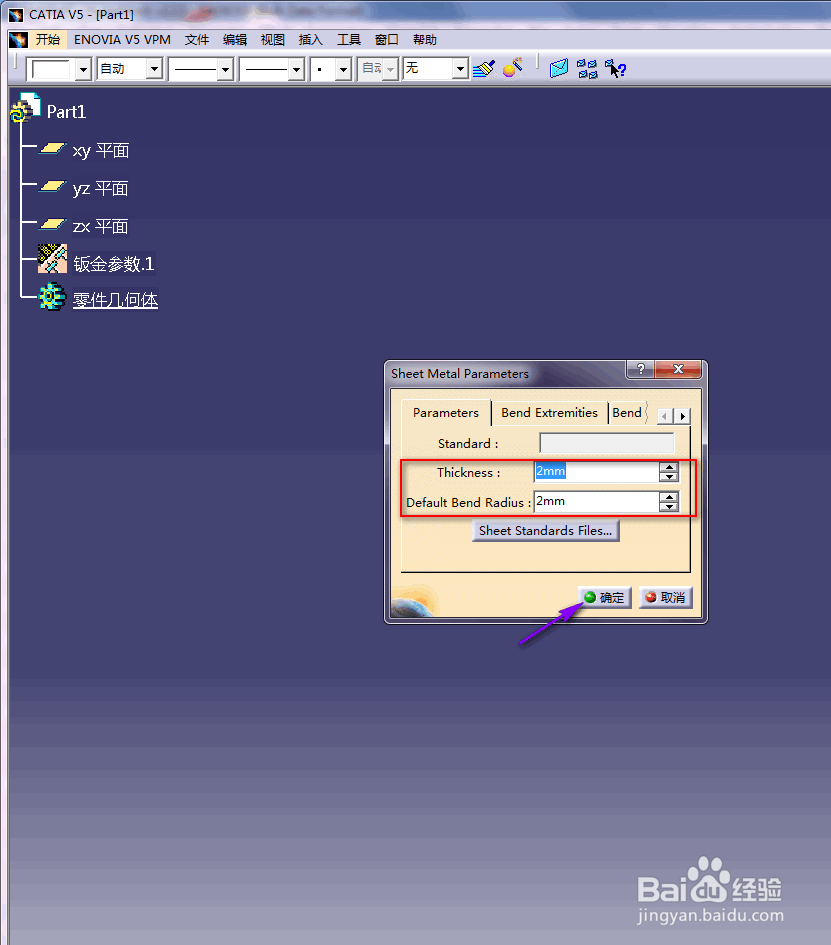Open the 无 layer dropdown
The image size is (831, 945).
pos(460,69)
